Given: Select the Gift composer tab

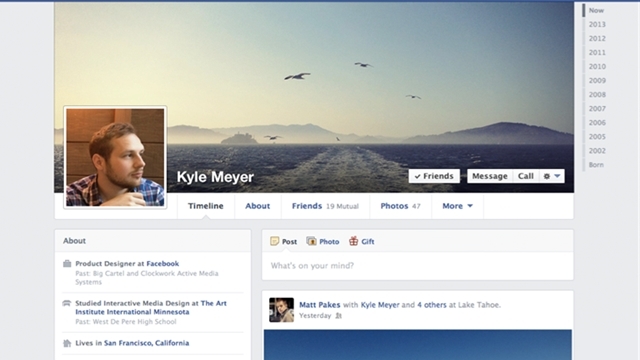Looking at the screenshot, I should click(362, 242).
